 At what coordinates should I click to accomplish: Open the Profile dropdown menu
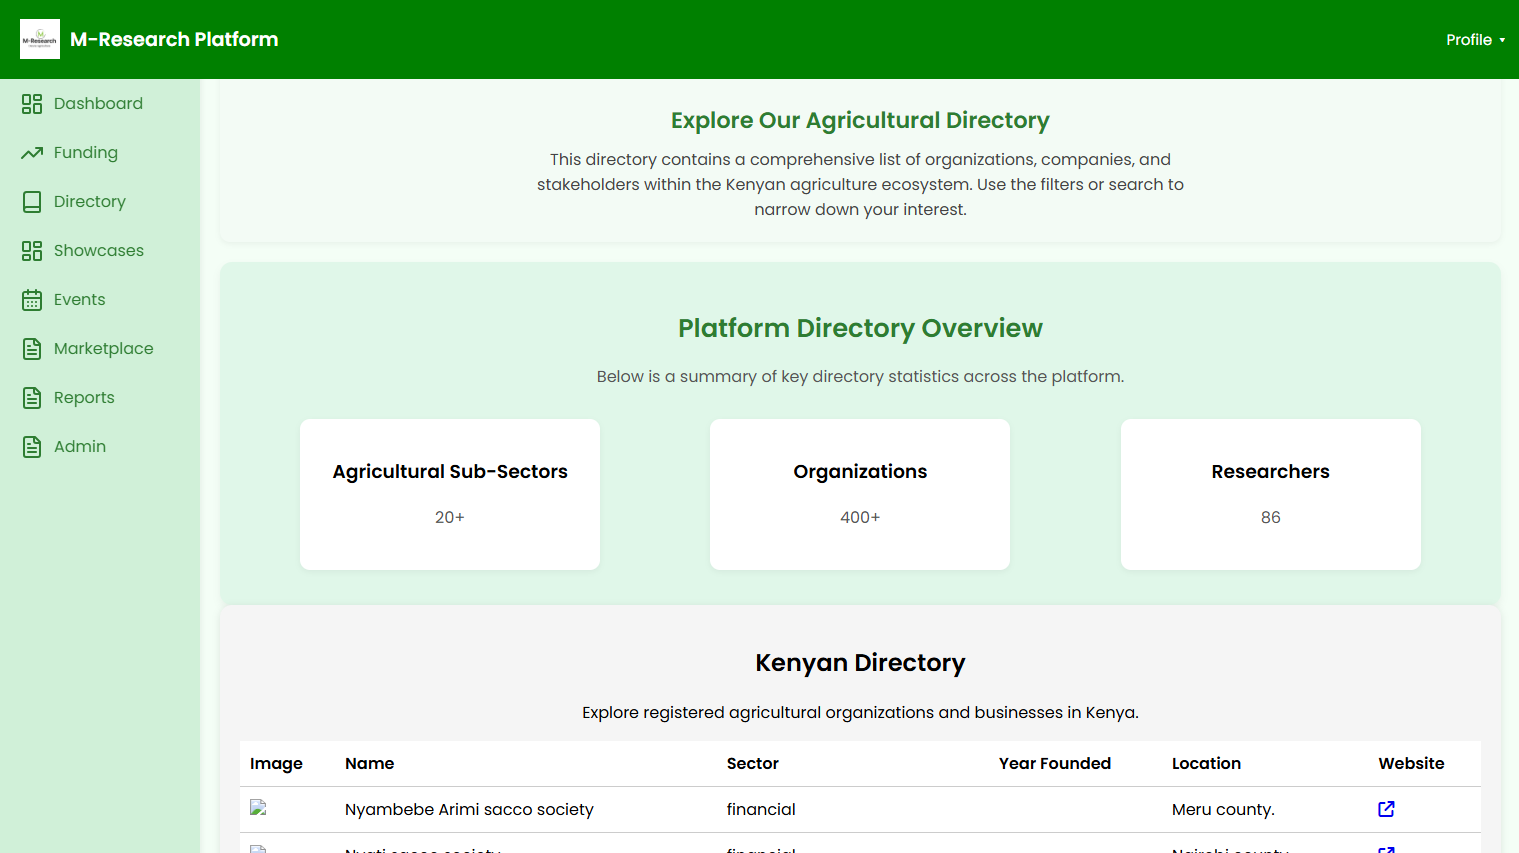pos(1475,40)
